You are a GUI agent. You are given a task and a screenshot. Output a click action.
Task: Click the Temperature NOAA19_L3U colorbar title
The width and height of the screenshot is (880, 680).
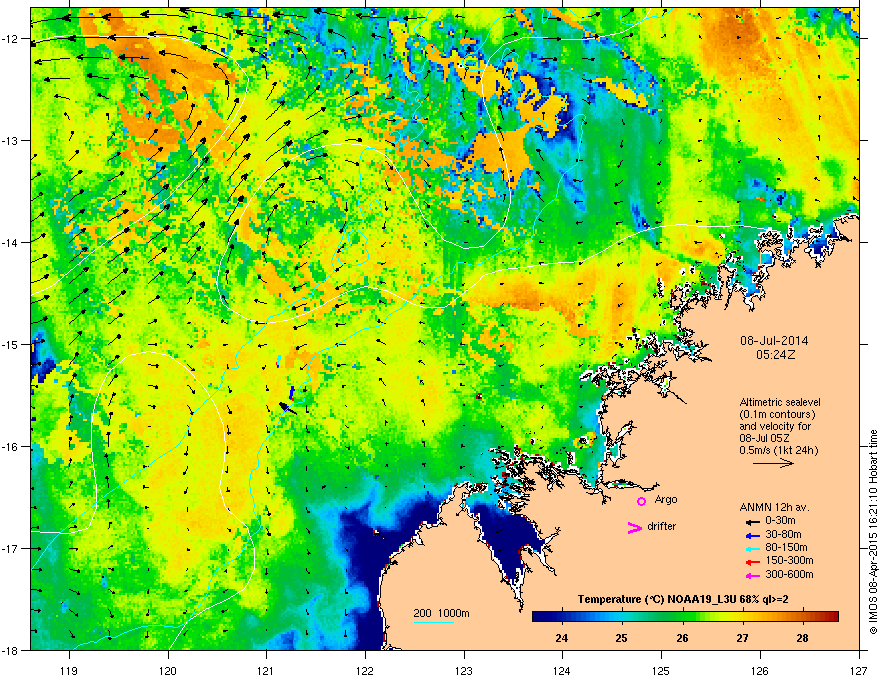[x=683, y=600]
